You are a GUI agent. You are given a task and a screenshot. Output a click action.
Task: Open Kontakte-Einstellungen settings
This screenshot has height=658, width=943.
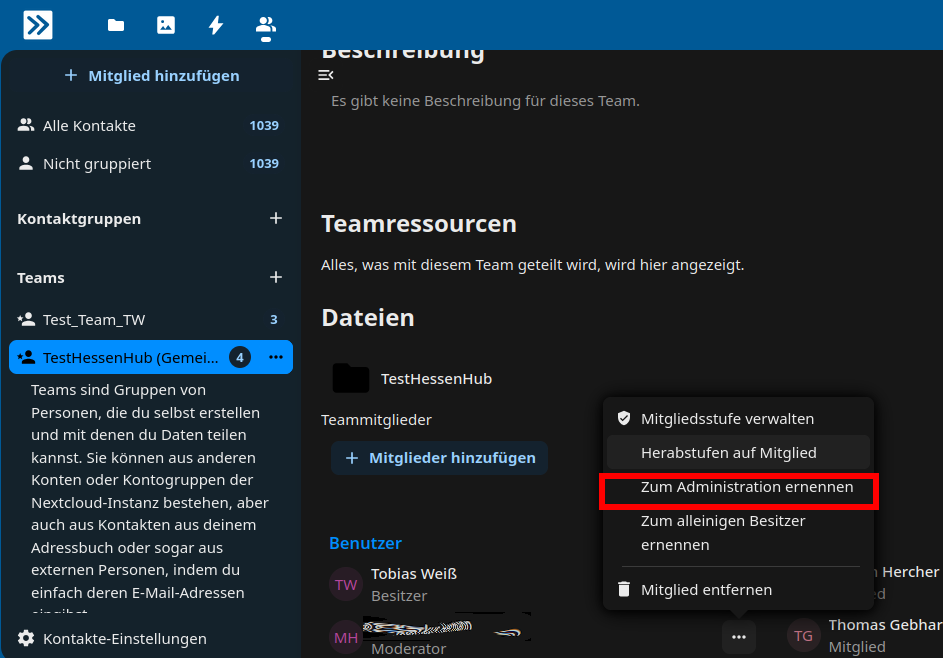[x=124, y=638]
